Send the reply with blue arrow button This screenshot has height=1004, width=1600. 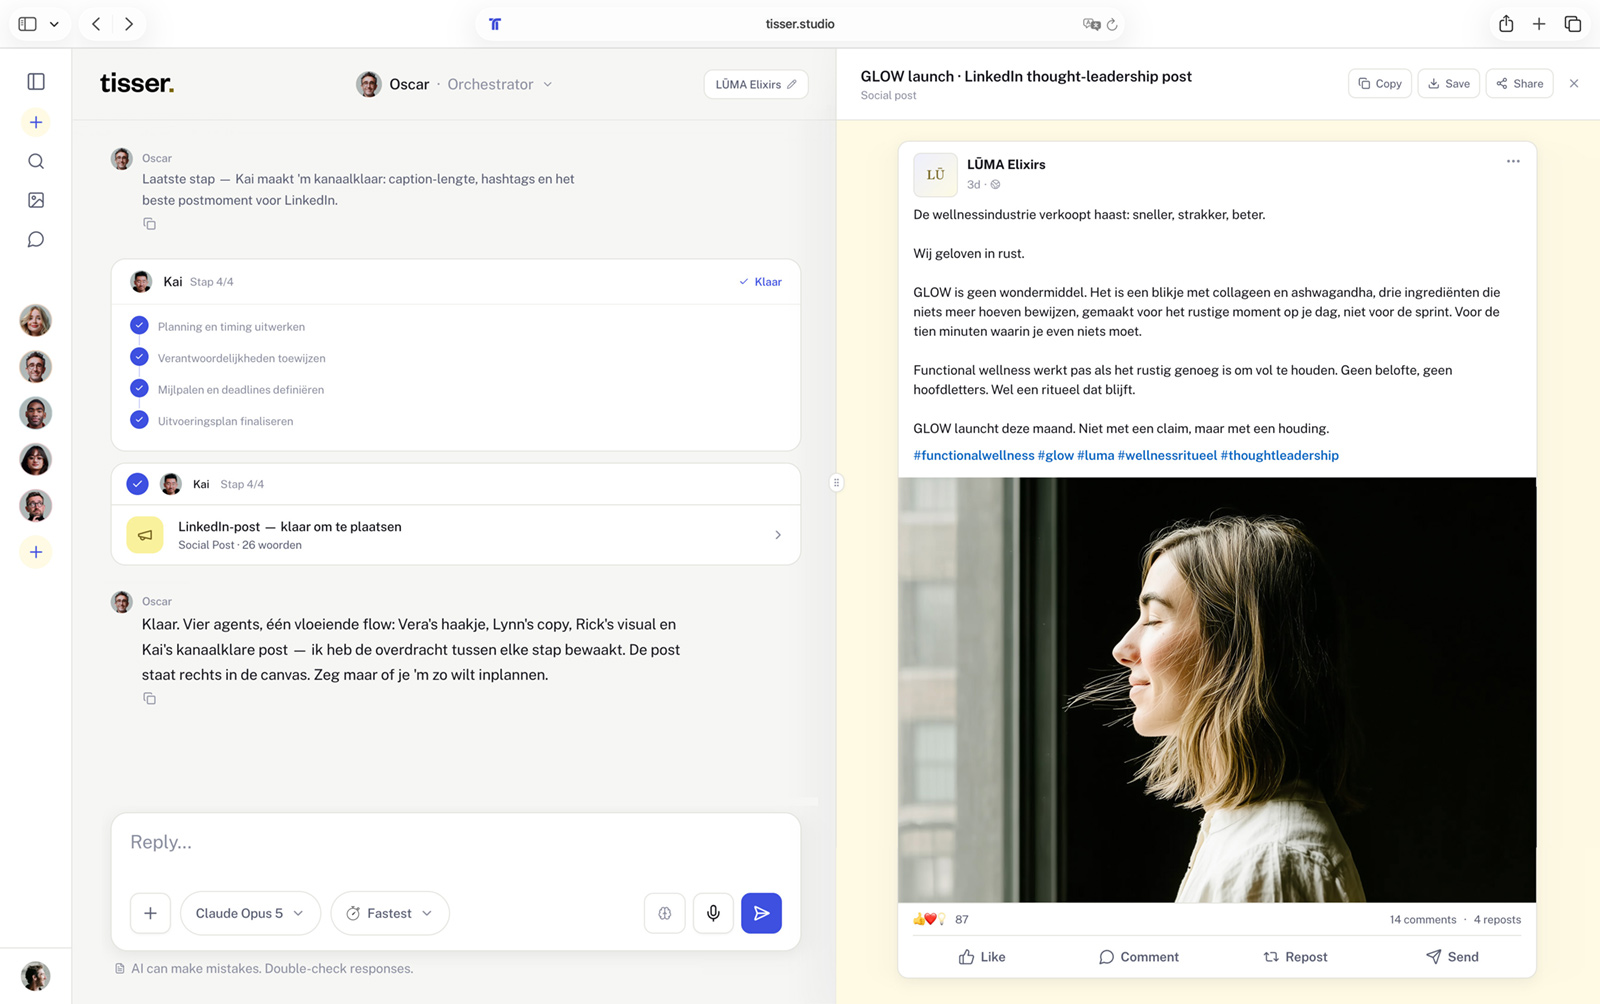[761, 913]
